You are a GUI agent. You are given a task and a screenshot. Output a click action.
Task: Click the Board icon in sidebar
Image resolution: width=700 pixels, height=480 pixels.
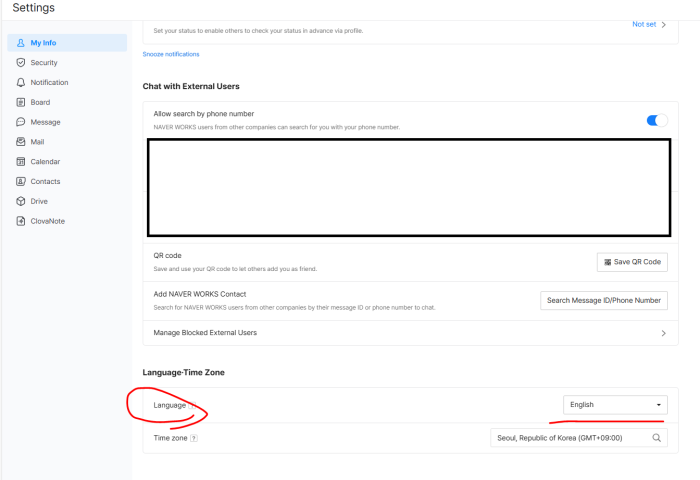(20, 102)
